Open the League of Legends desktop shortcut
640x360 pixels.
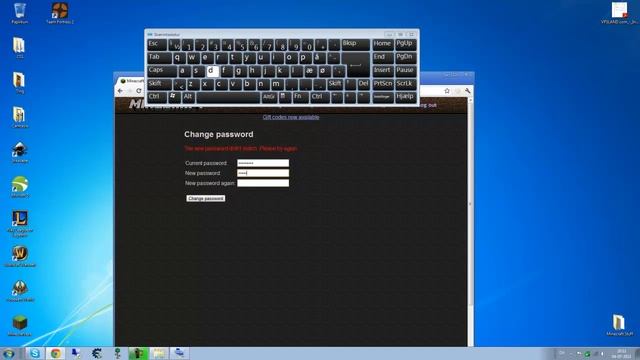(20, 223)
